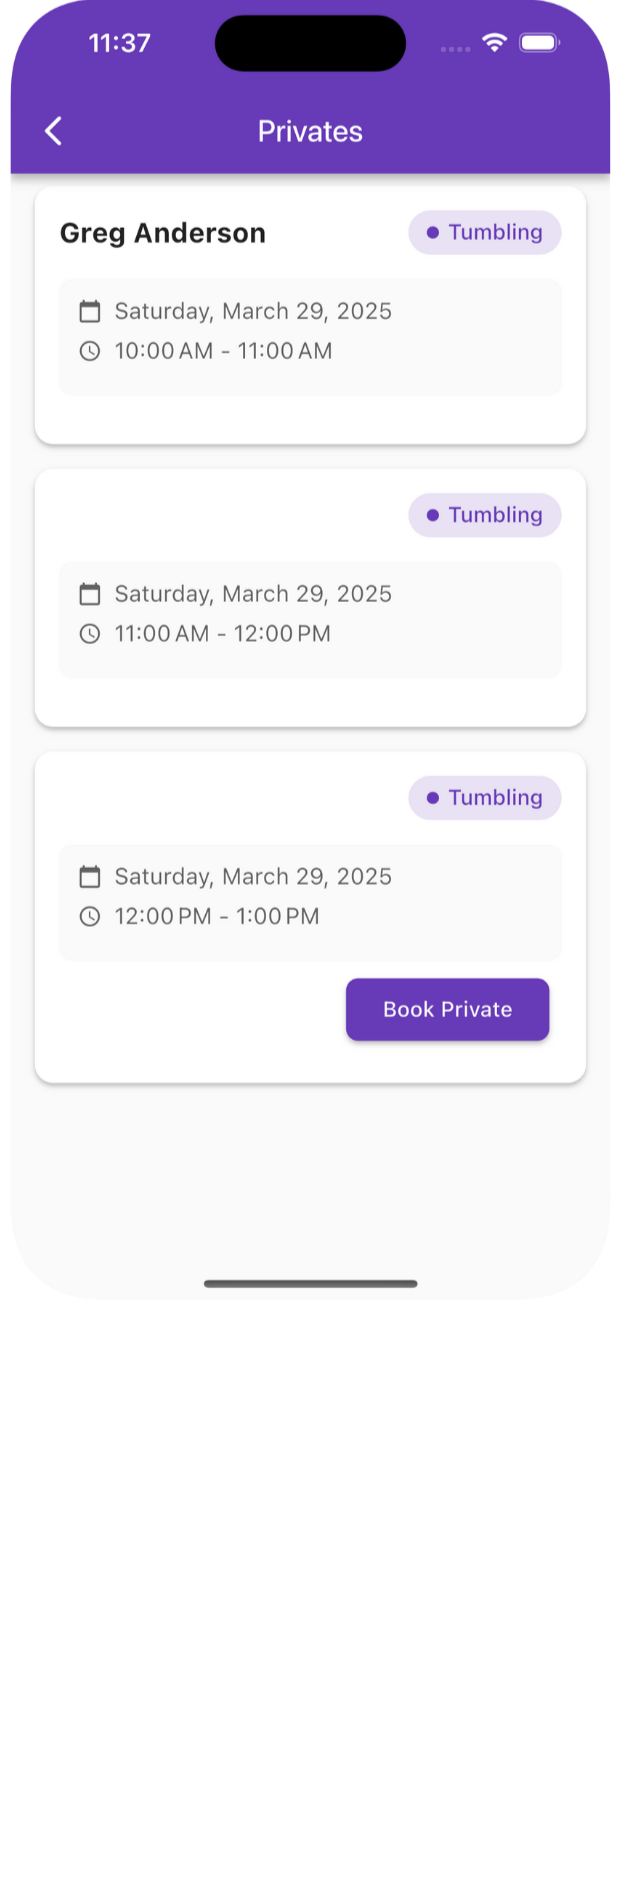Select Tumbling tag on 11:00 AM card
Image resolution: width=622 pixels, height=1879 pixels.
point(485,515)
